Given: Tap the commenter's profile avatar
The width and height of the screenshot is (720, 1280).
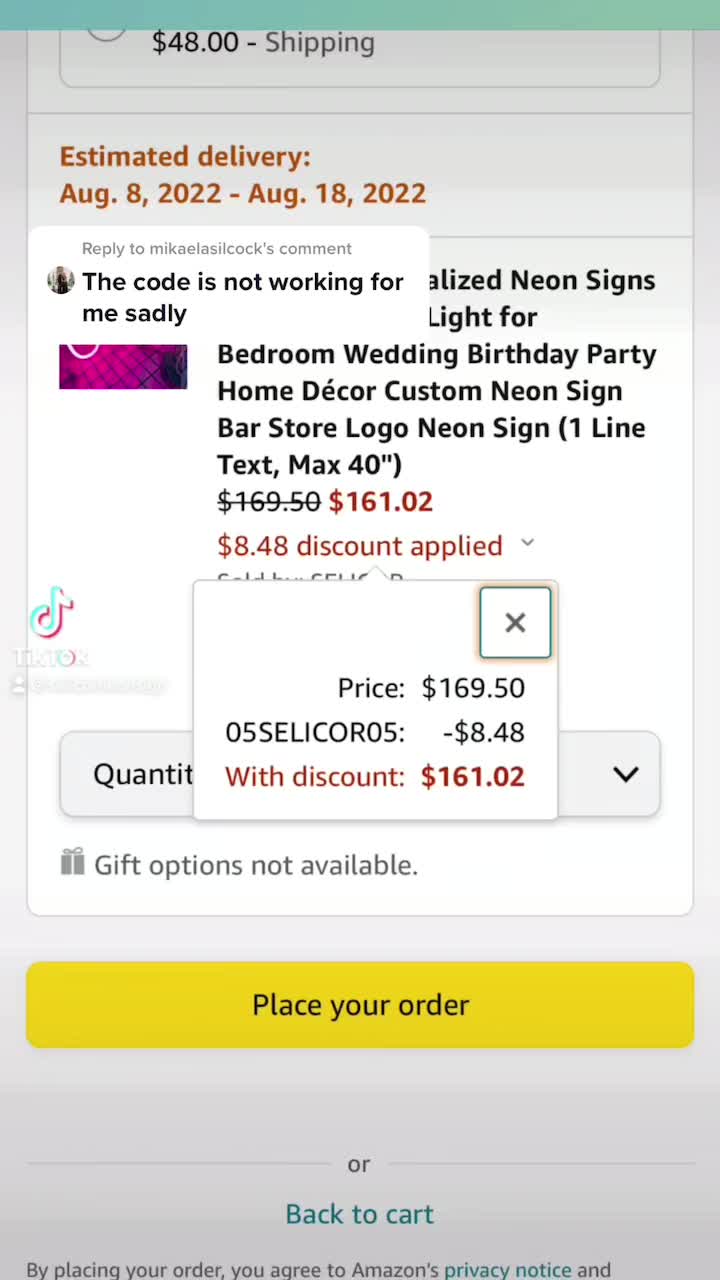Looking at the screenshot, I should (x=61, y=280).
